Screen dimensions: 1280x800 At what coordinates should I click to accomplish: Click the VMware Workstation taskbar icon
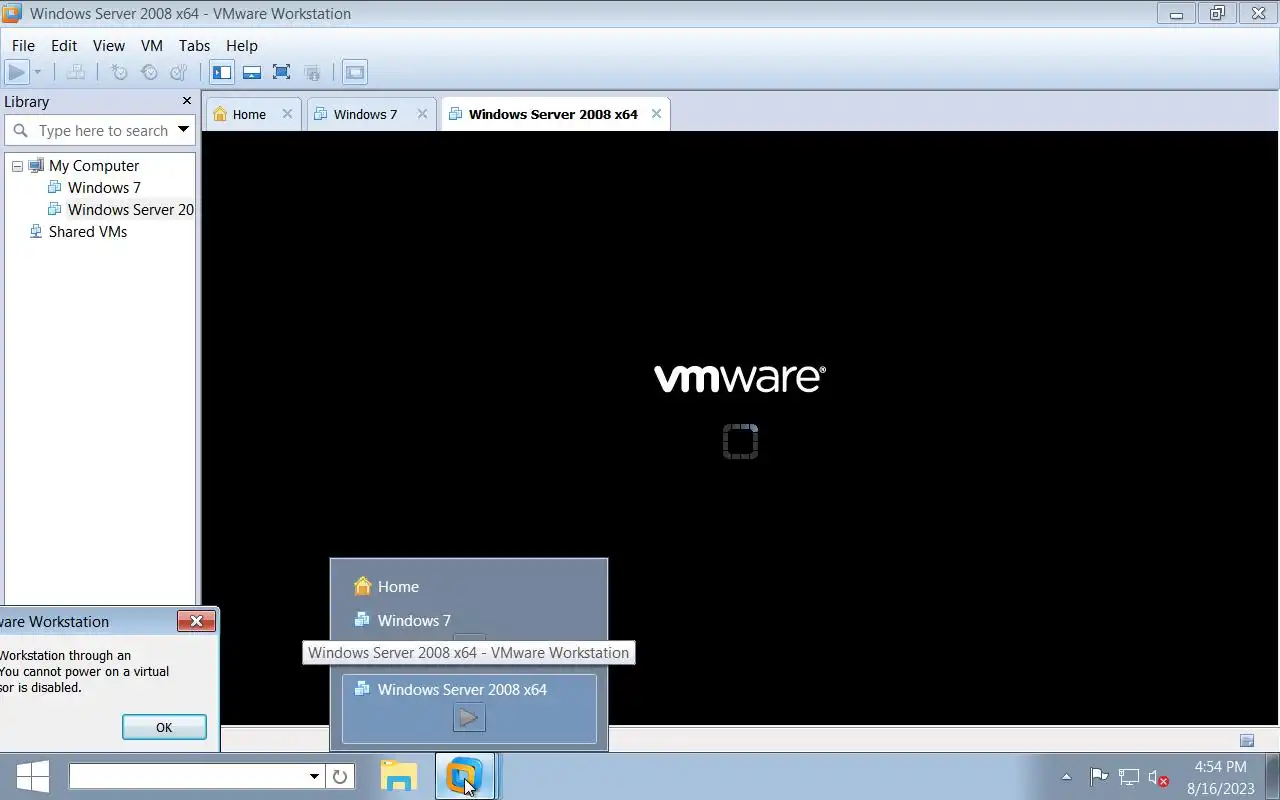[464, 776]
